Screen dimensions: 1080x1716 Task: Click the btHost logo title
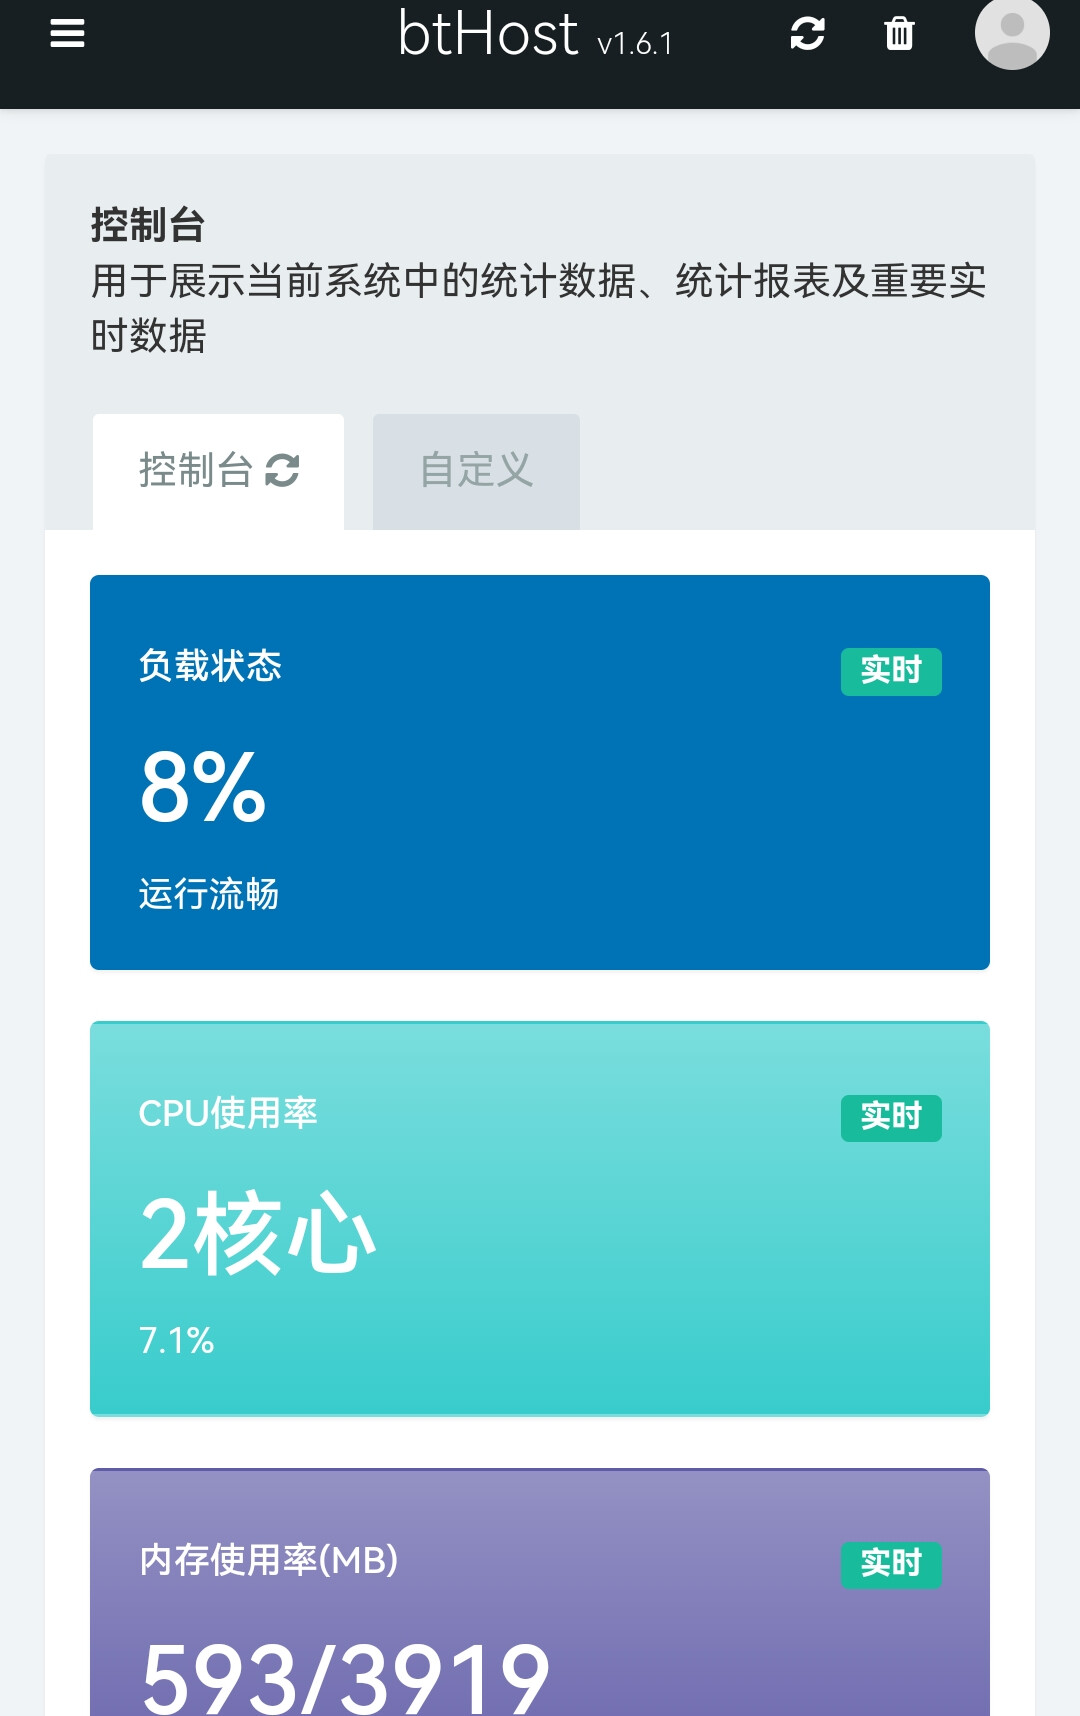pyautogui.click(x=488, y=34)
